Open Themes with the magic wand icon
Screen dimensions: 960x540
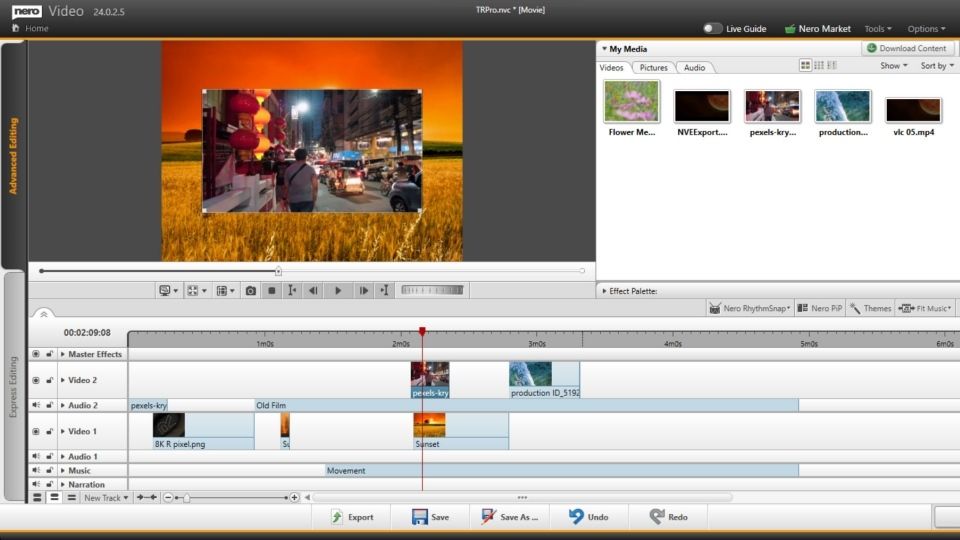coord(870,308)
